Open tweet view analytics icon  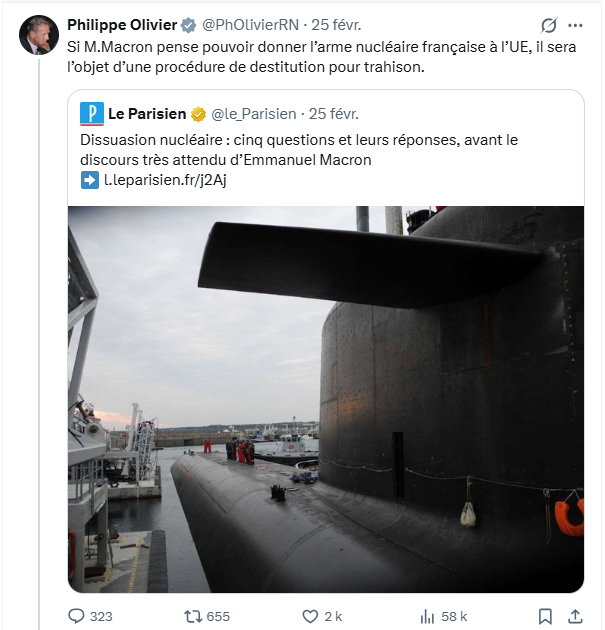coord(427,616)
